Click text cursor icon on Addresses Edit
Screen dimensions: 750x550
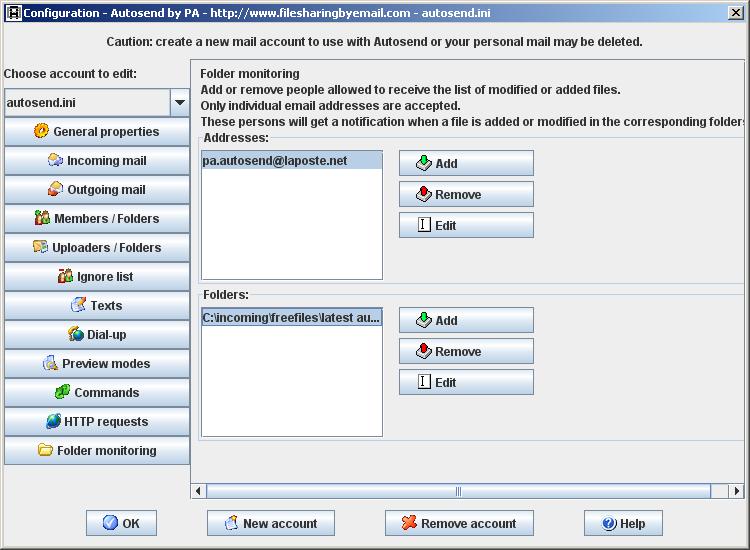(x=424, y=224)
